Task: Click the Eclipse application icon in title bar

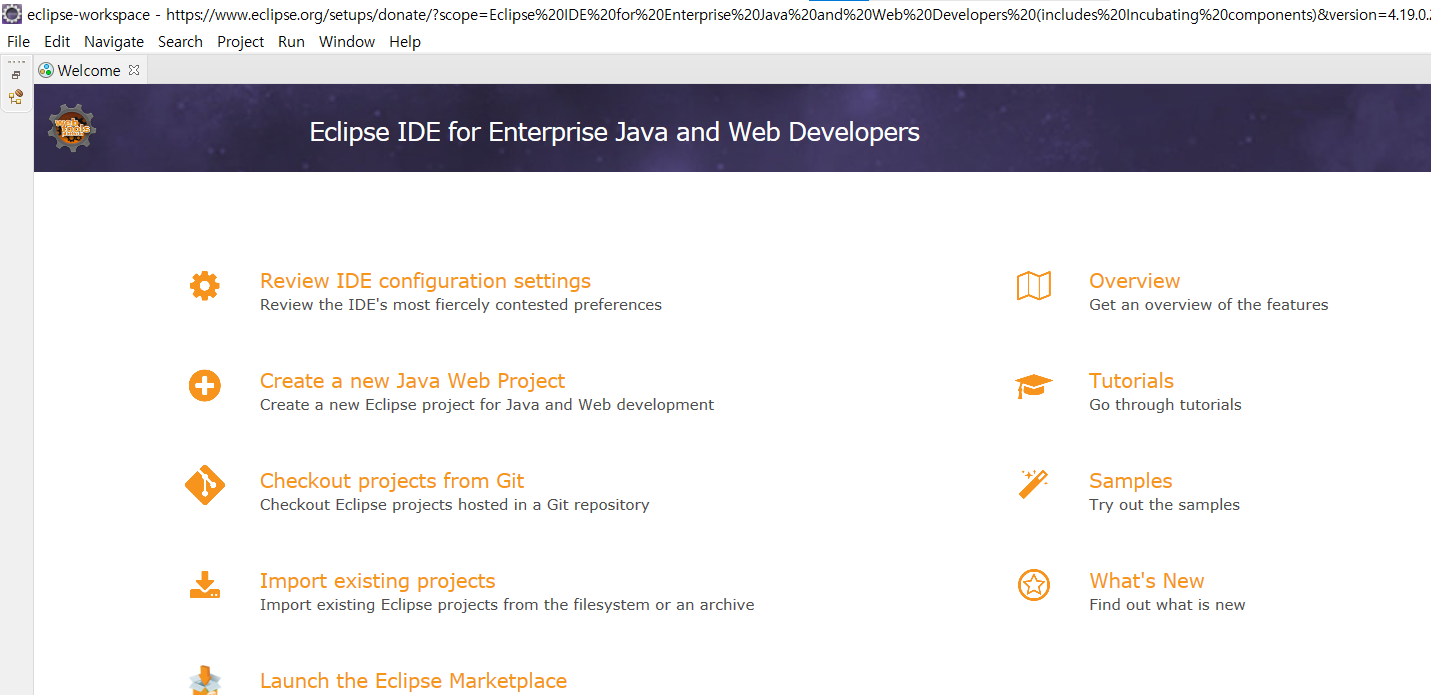Action: click(12, 15)
